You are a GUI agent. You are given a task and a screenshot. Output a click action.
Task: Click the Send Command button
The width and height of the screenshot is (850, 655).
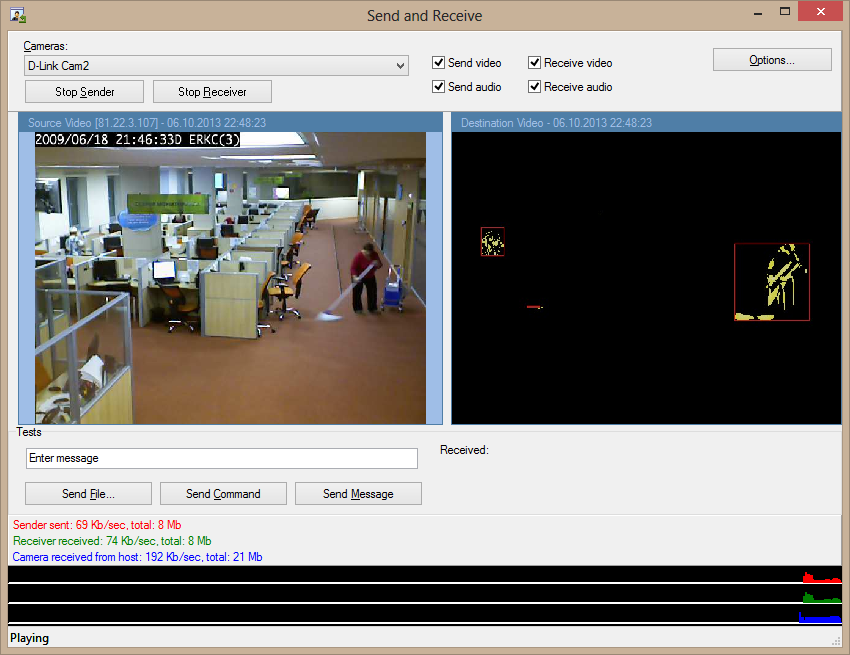223,494
